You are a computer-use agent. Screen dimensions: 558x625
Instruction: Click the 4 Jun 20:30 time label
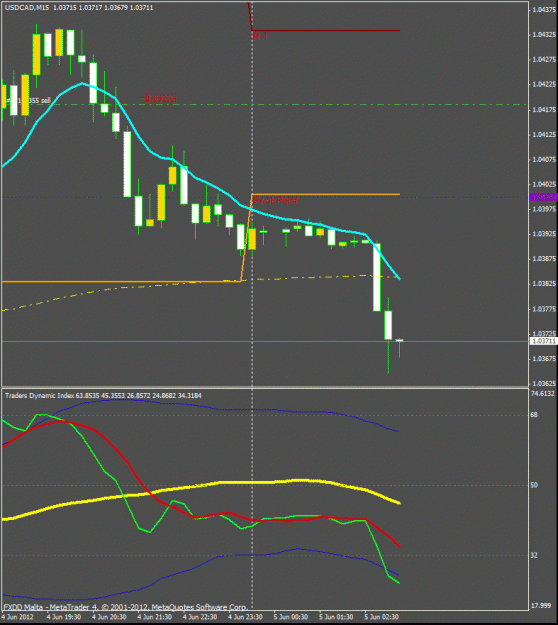tap(109, 617)
